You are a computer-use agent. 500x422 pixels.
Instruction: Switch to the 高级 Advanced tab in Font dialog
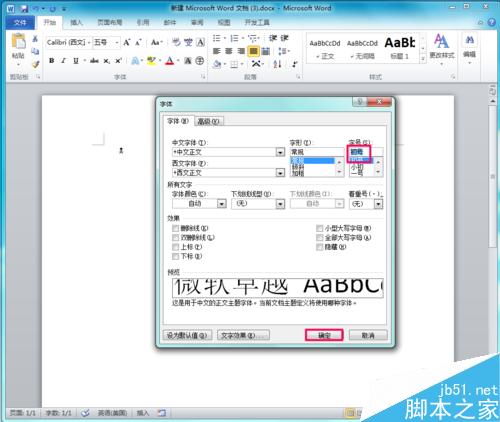tap(208, 121)
